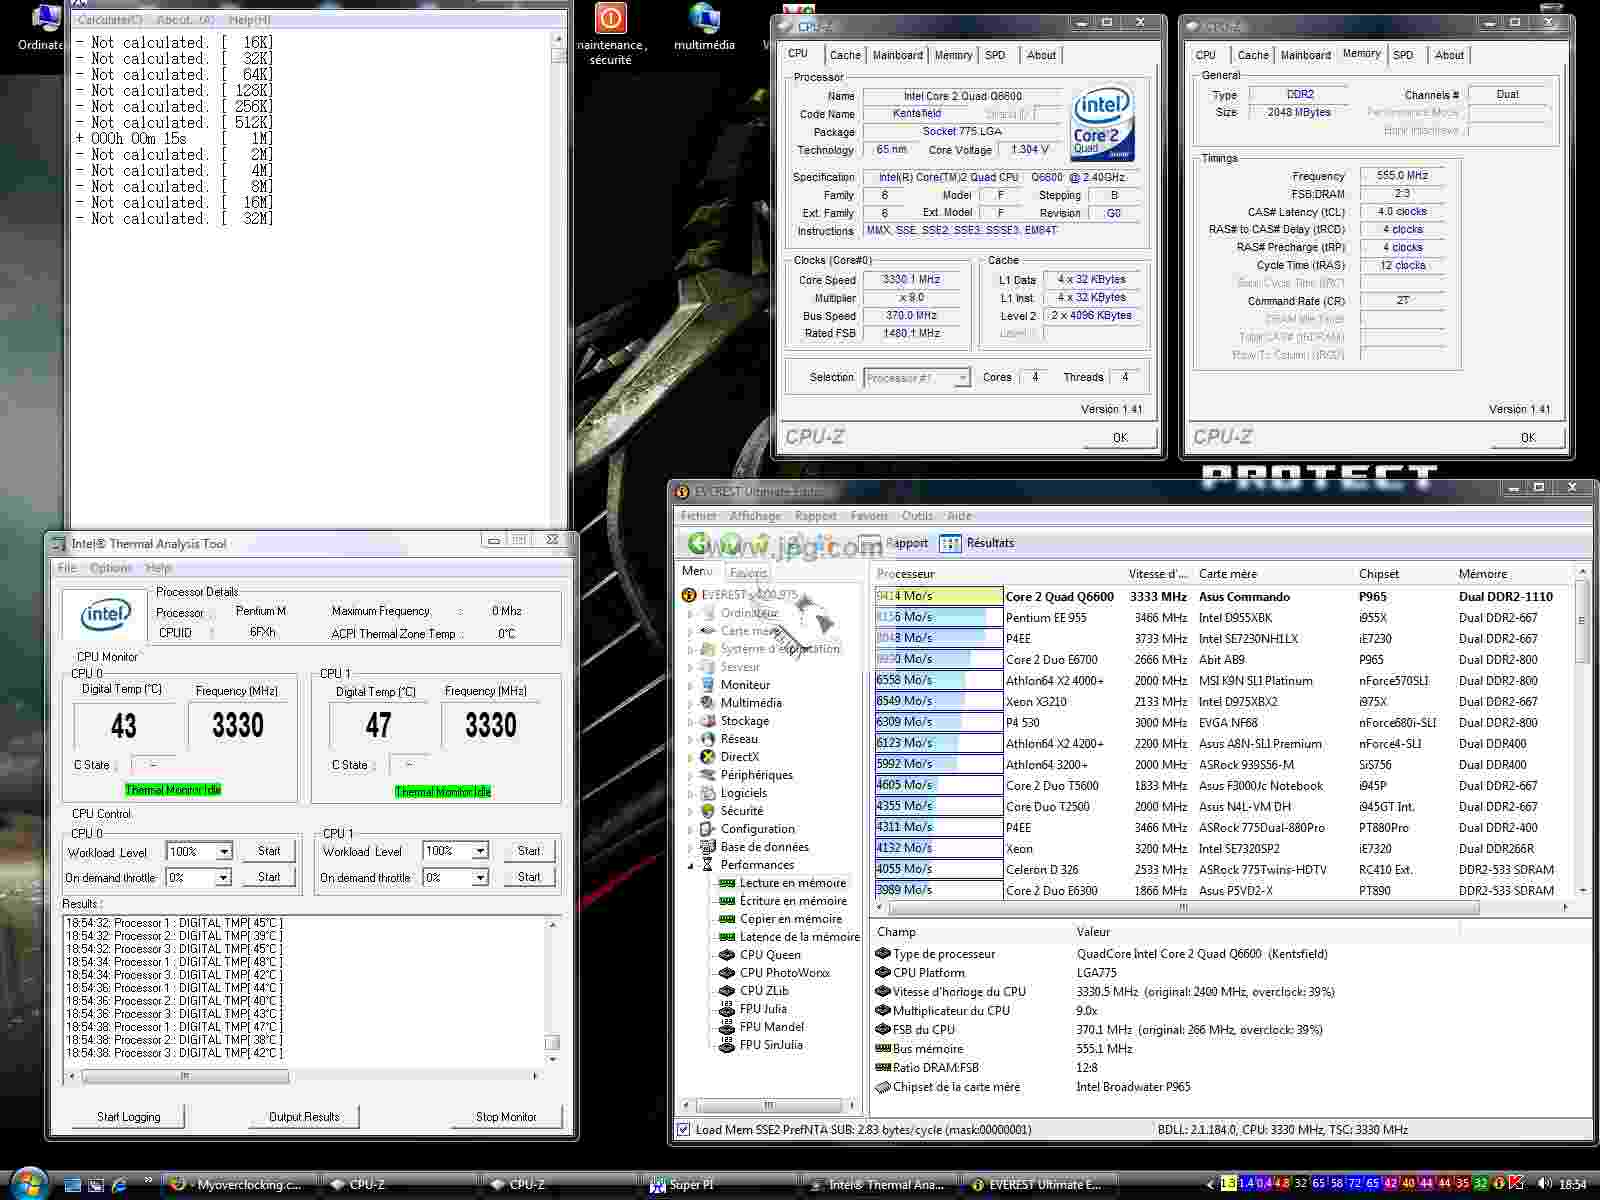
Task: Expand the Stockage tree node arrow
Action: pos(690,721)
